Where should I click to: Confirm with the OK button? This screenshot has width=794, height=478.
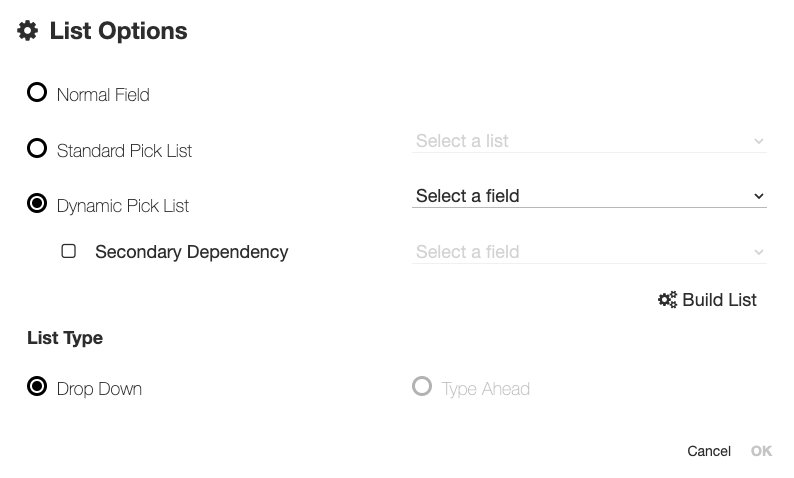pyautogui.click(x=761, y=451)
